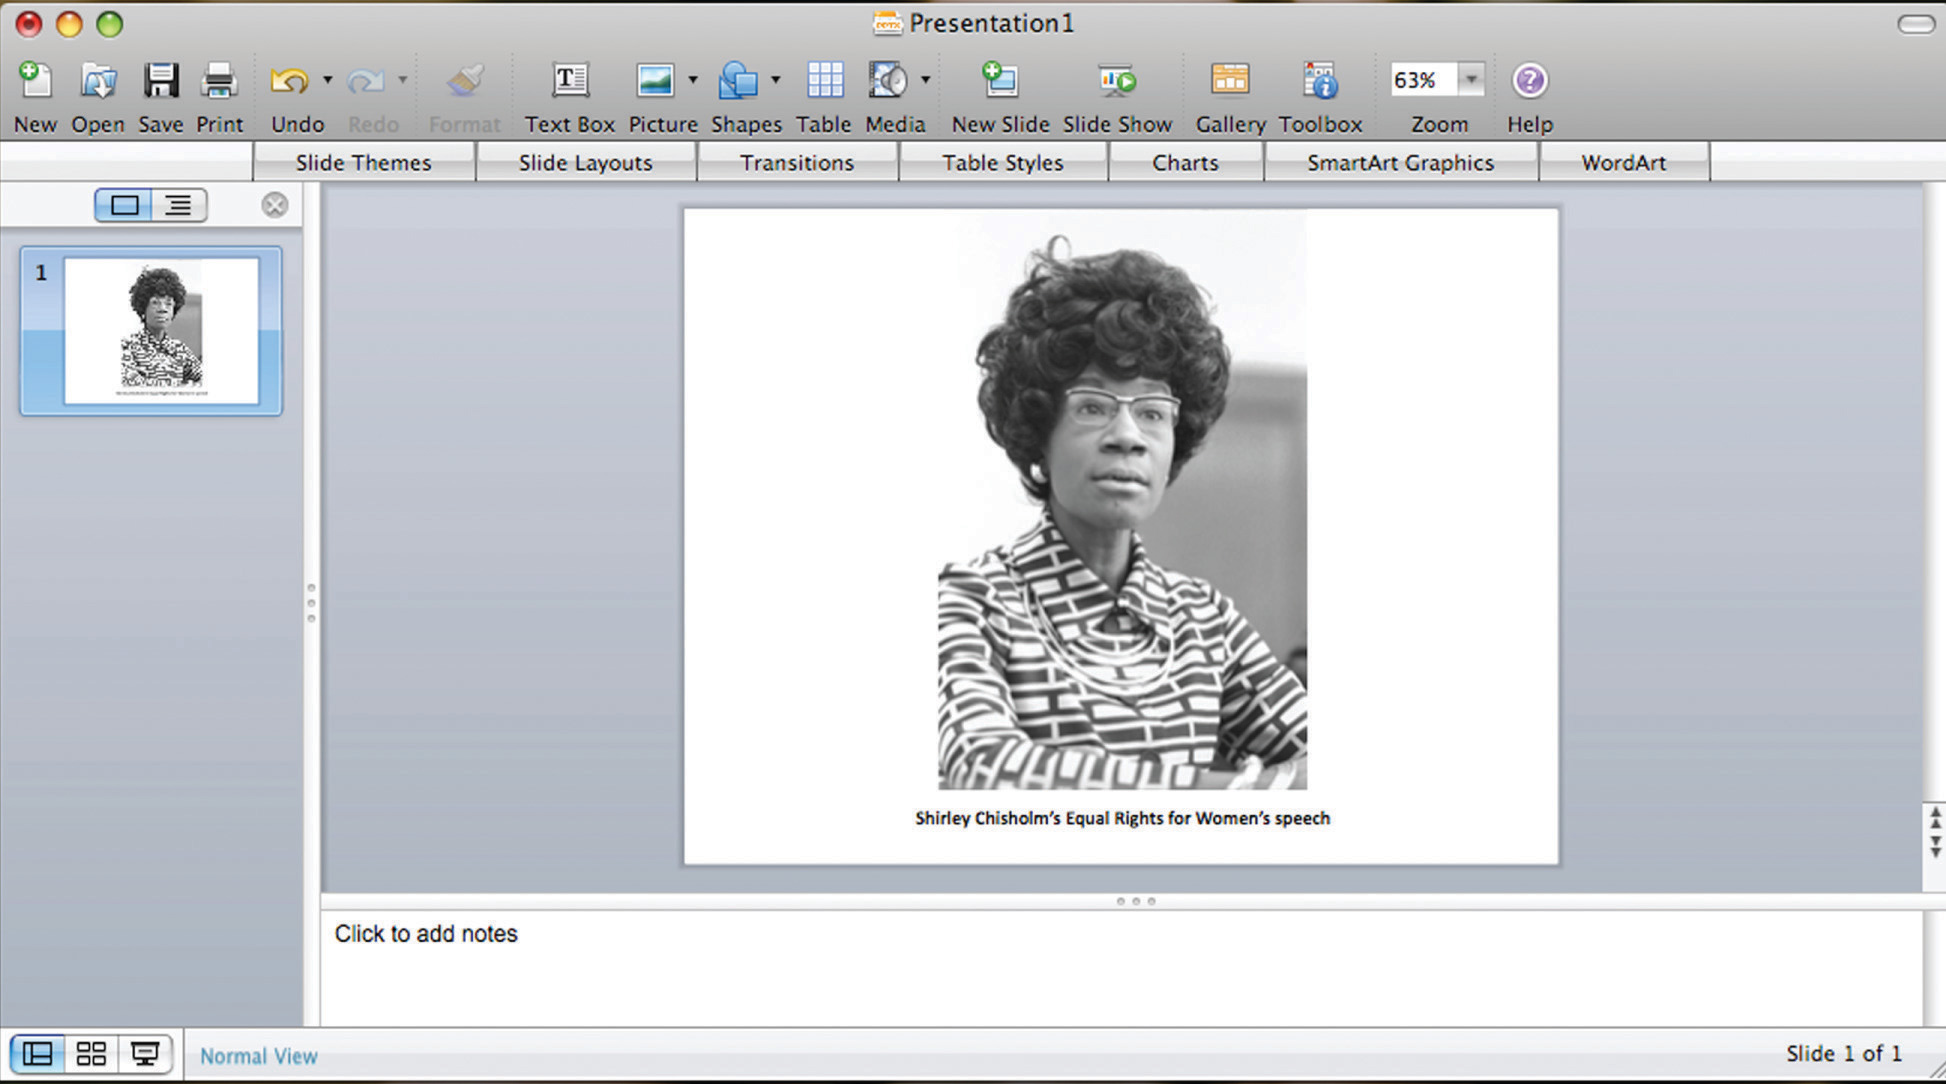Insert a Picture from the toolbar
The height and width of the screenshot is (1084, 1946).
(655, 81)
